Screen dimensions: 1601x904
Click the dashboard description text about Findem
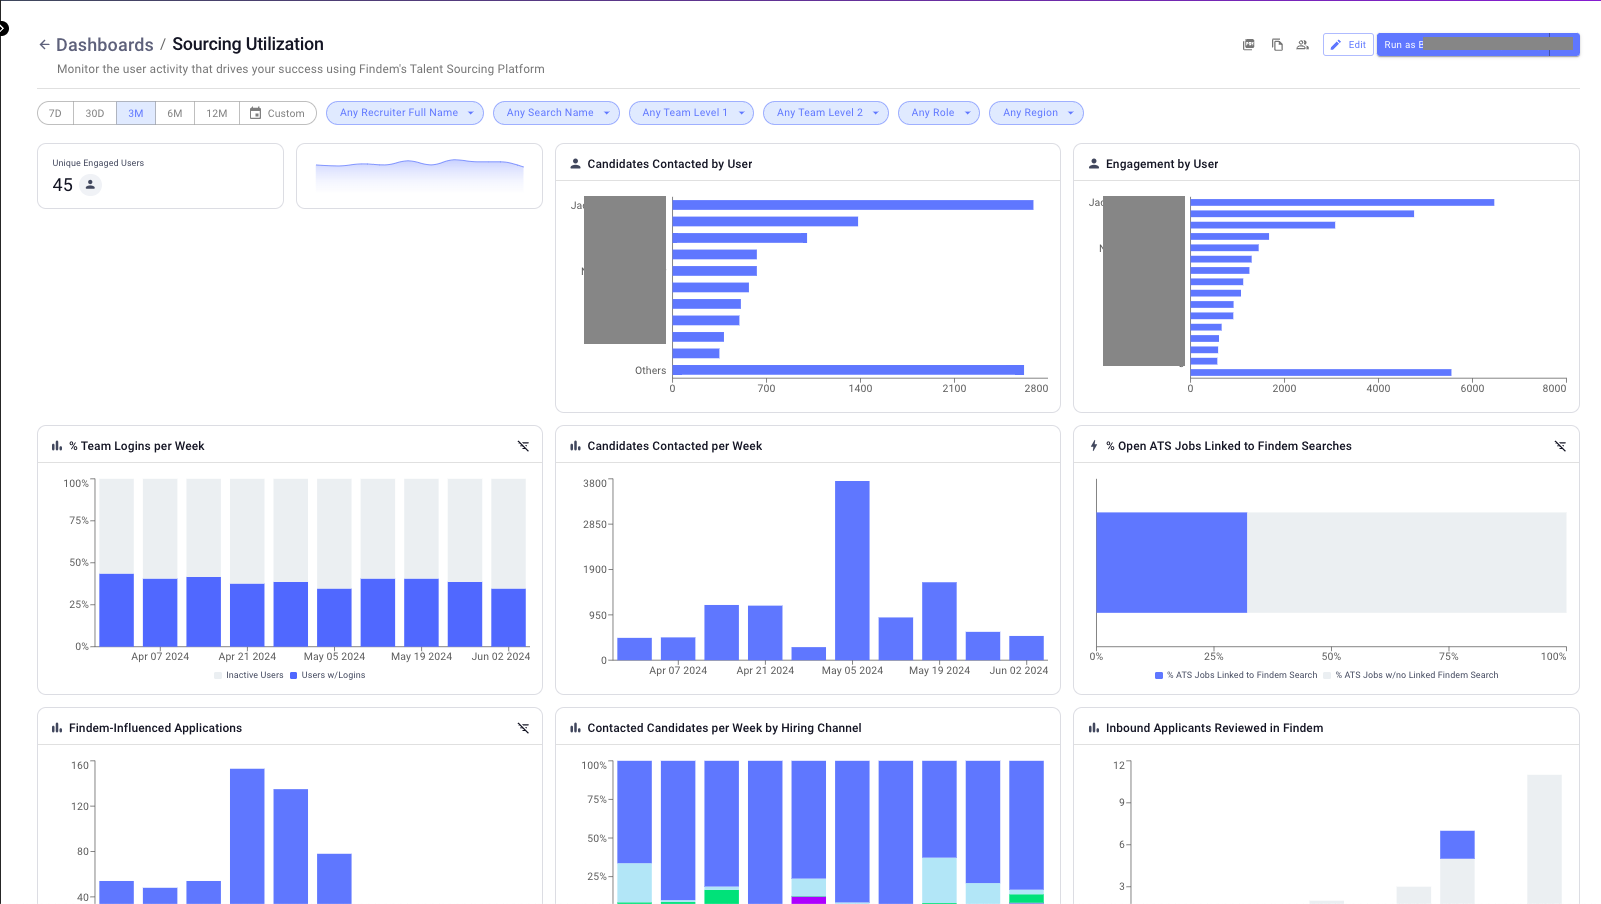click(x=301, y=69)
